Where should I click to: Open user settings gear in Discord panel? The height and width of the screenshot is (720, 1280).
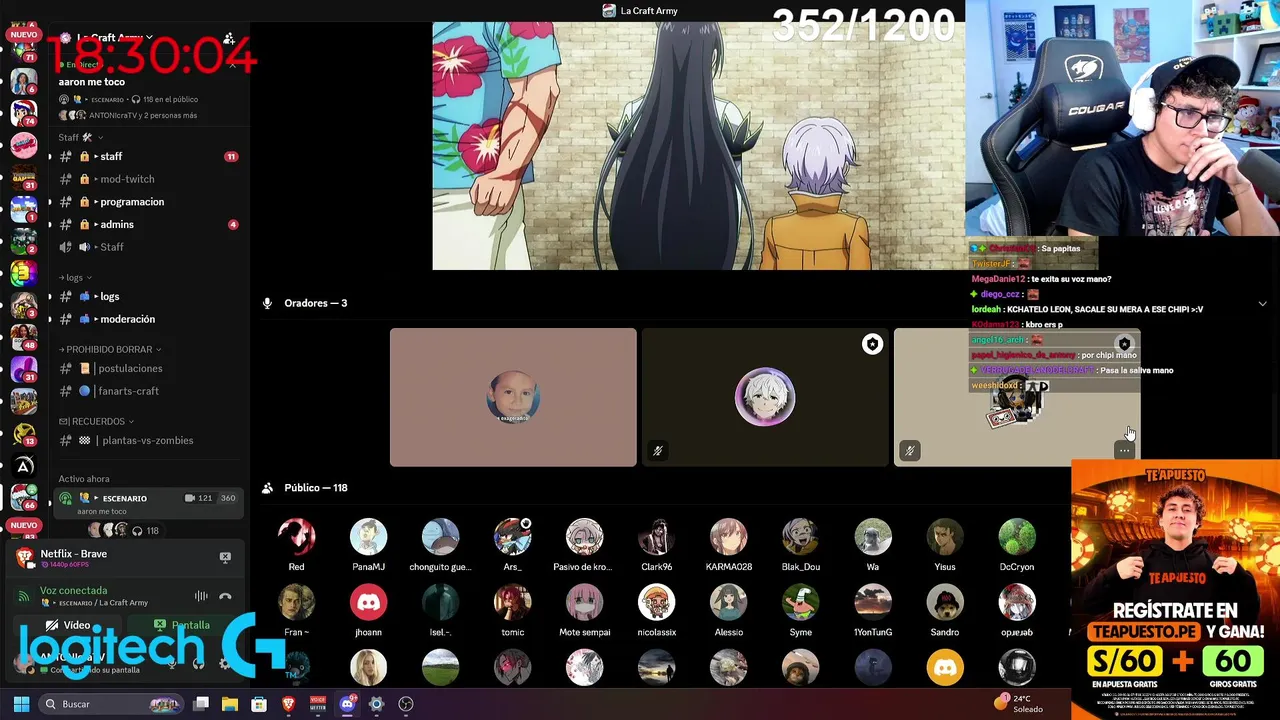coord(224,663)
